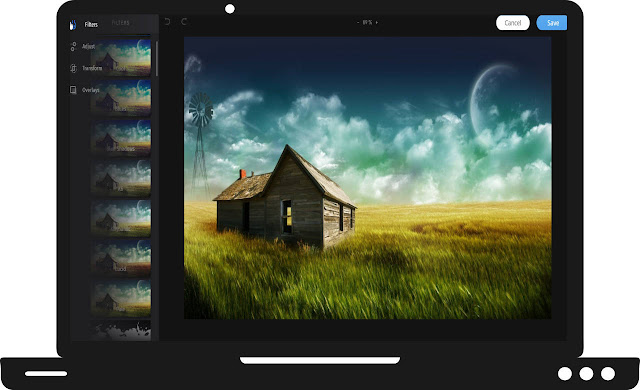Apply the black-and-white splatter filter thumbnail
The image size is (640, 390).
point(121,330)
